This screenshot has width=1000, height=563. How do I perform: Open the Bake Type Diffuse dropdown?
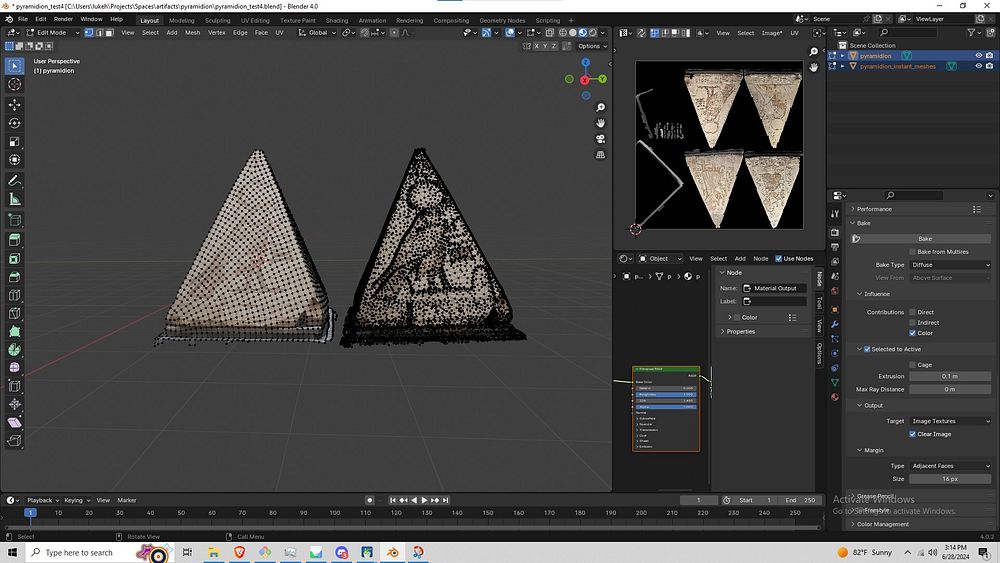point(950,265)
